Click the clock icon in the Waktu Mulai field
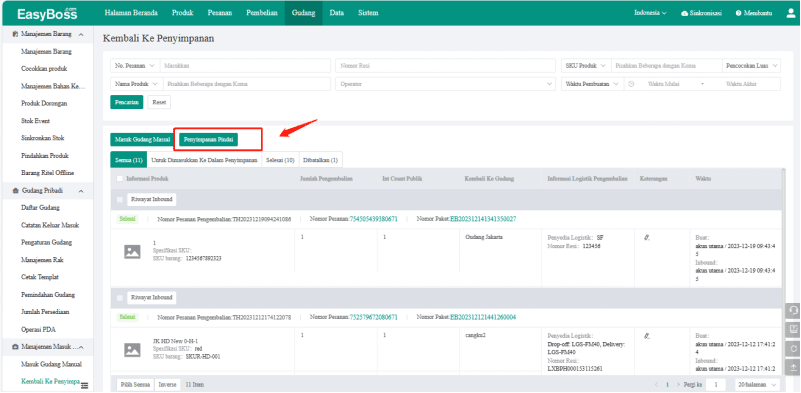Screen dimensions: 801x393 click(x=631, y=84)
